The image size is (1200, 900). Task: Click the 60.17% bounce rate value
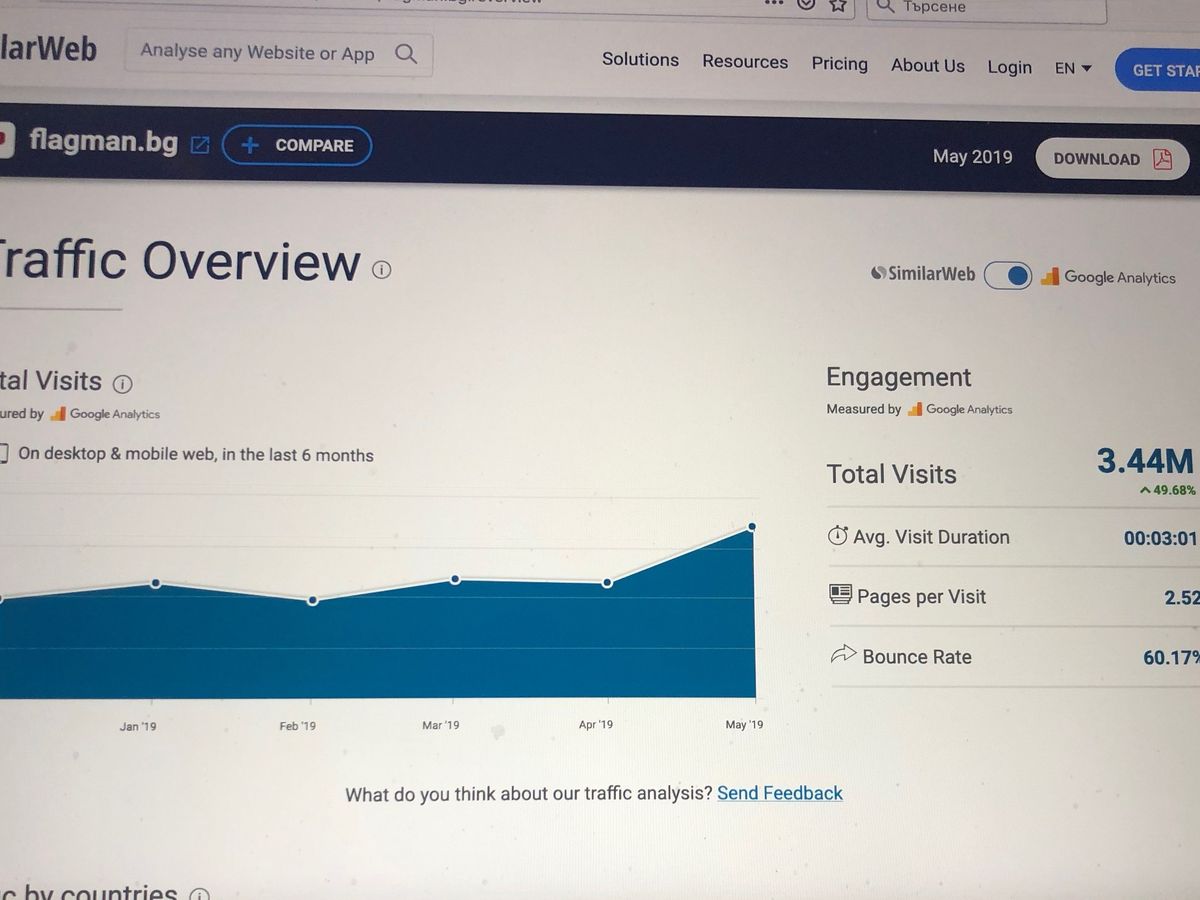point(1171,658)
